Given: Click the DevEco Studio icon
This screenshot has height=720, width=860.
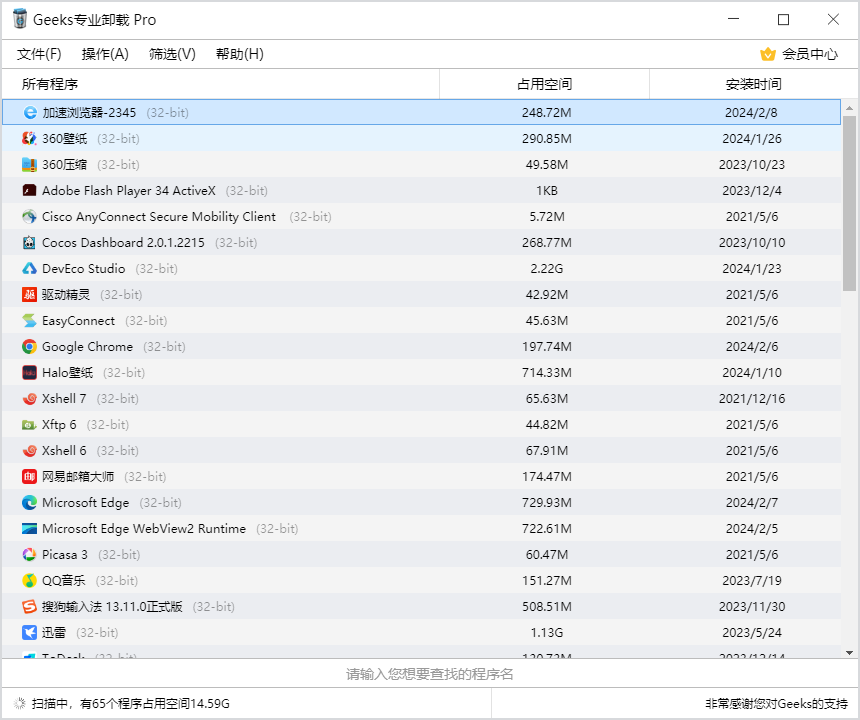Looking at the screenshot, I should [29, 269].
